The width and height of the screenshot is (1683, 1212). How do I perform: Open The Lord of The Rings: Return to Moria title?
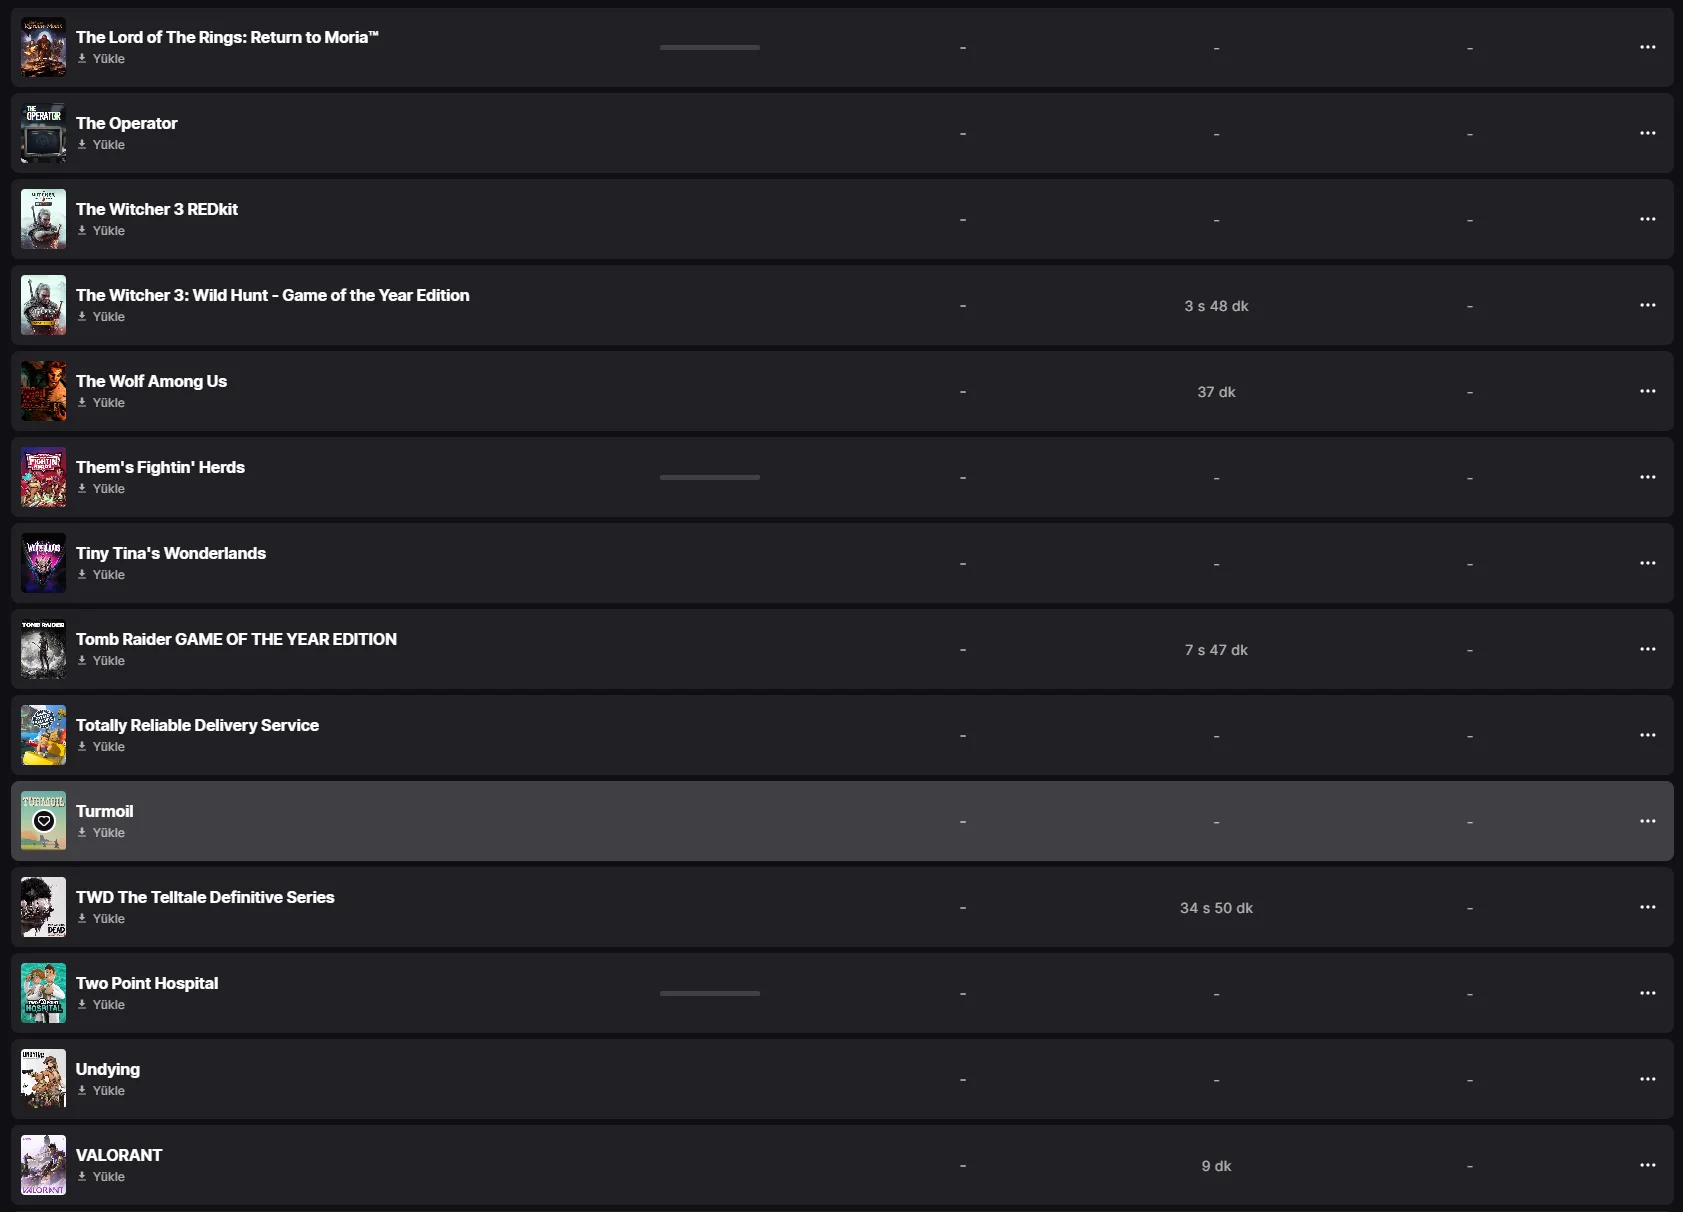tap(227, 37)
